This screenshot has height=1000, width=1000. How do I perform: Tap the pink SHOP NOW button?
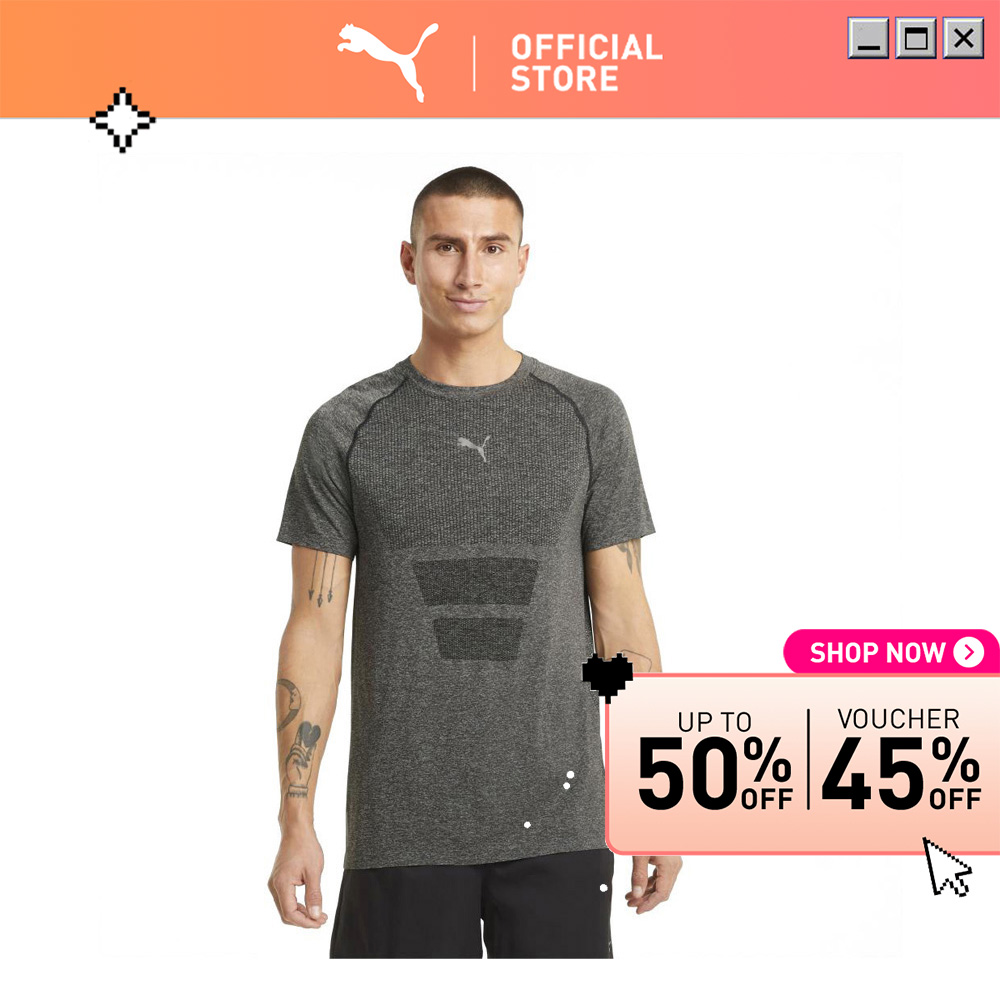coord(890,652)
